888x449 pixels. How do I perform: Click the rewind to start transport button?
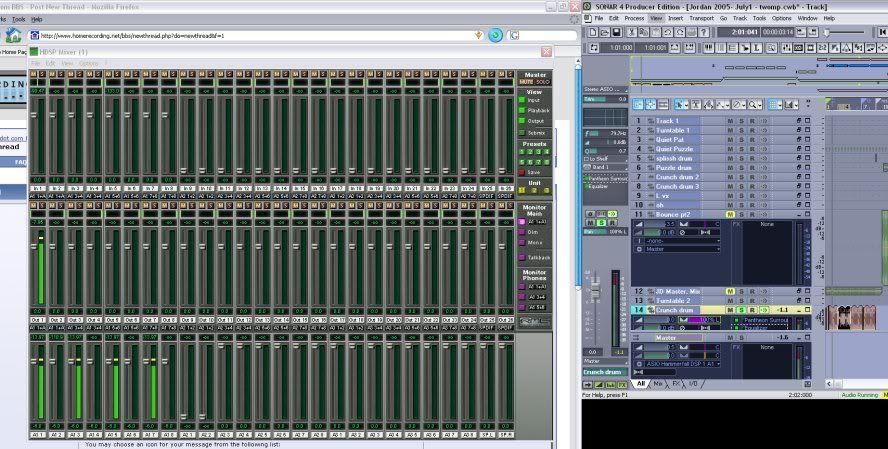click(882, 33)
